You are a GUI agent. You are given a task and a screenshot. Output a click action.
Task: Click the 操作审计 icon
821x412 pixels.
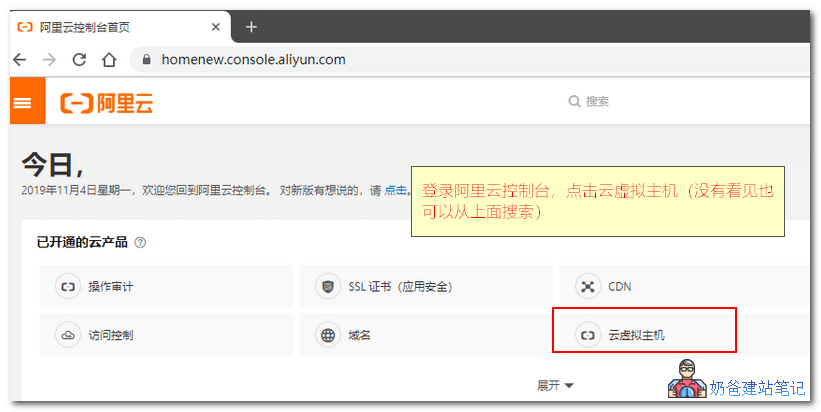coord(68,286)
